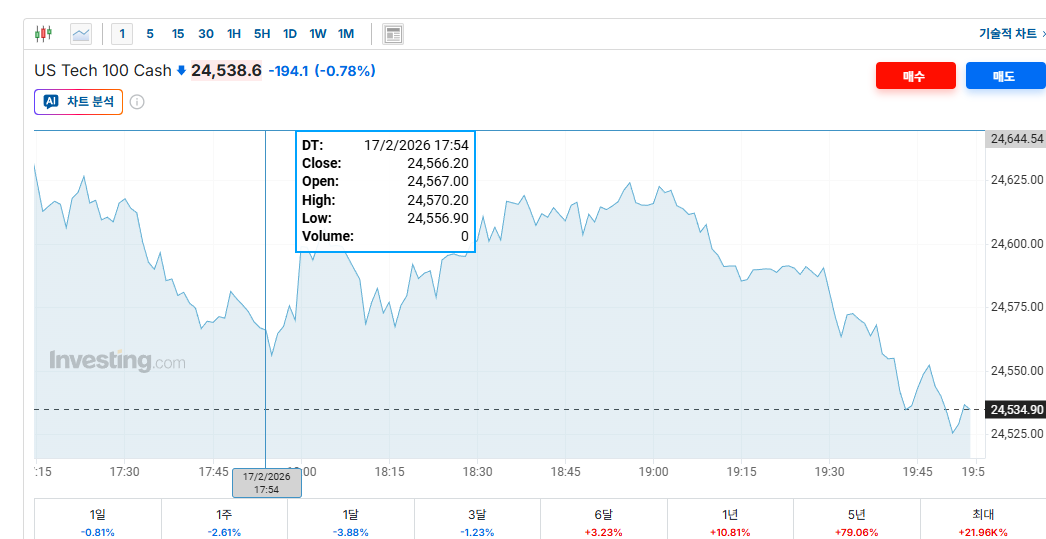Image resolution: width=1046 pixels, height=539 pixels.
Task: Open the news overlay icon in toolbar
Action: coord(393,34)
